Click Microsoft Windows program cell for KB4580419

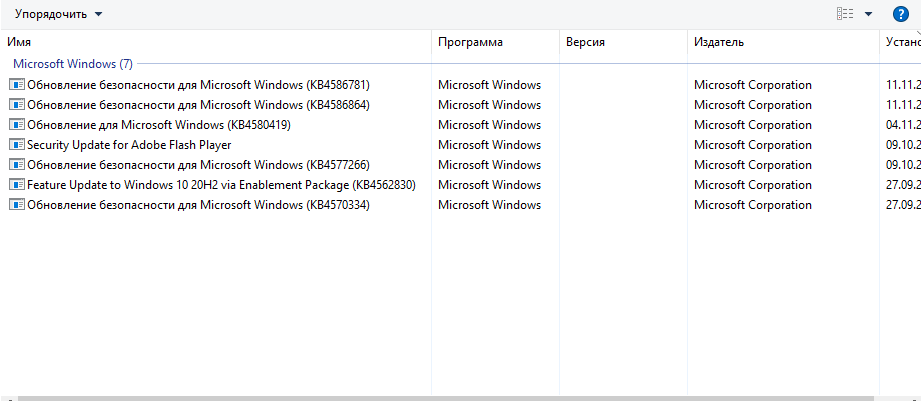pyautogui.click(x=489, y=124)
